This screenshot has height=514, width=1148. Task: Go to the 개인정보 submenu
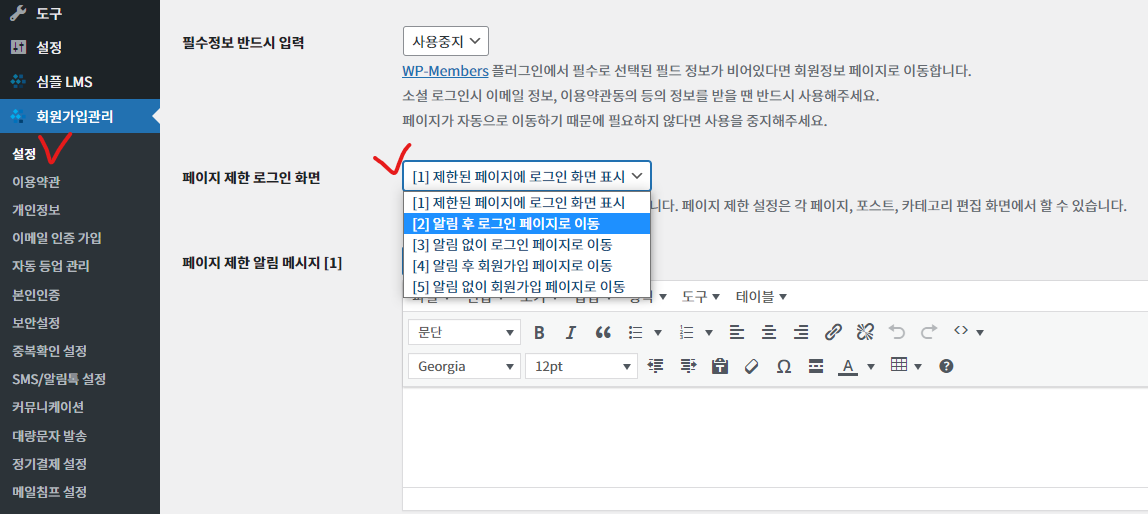pyautogui.click(x=36, y=209)
